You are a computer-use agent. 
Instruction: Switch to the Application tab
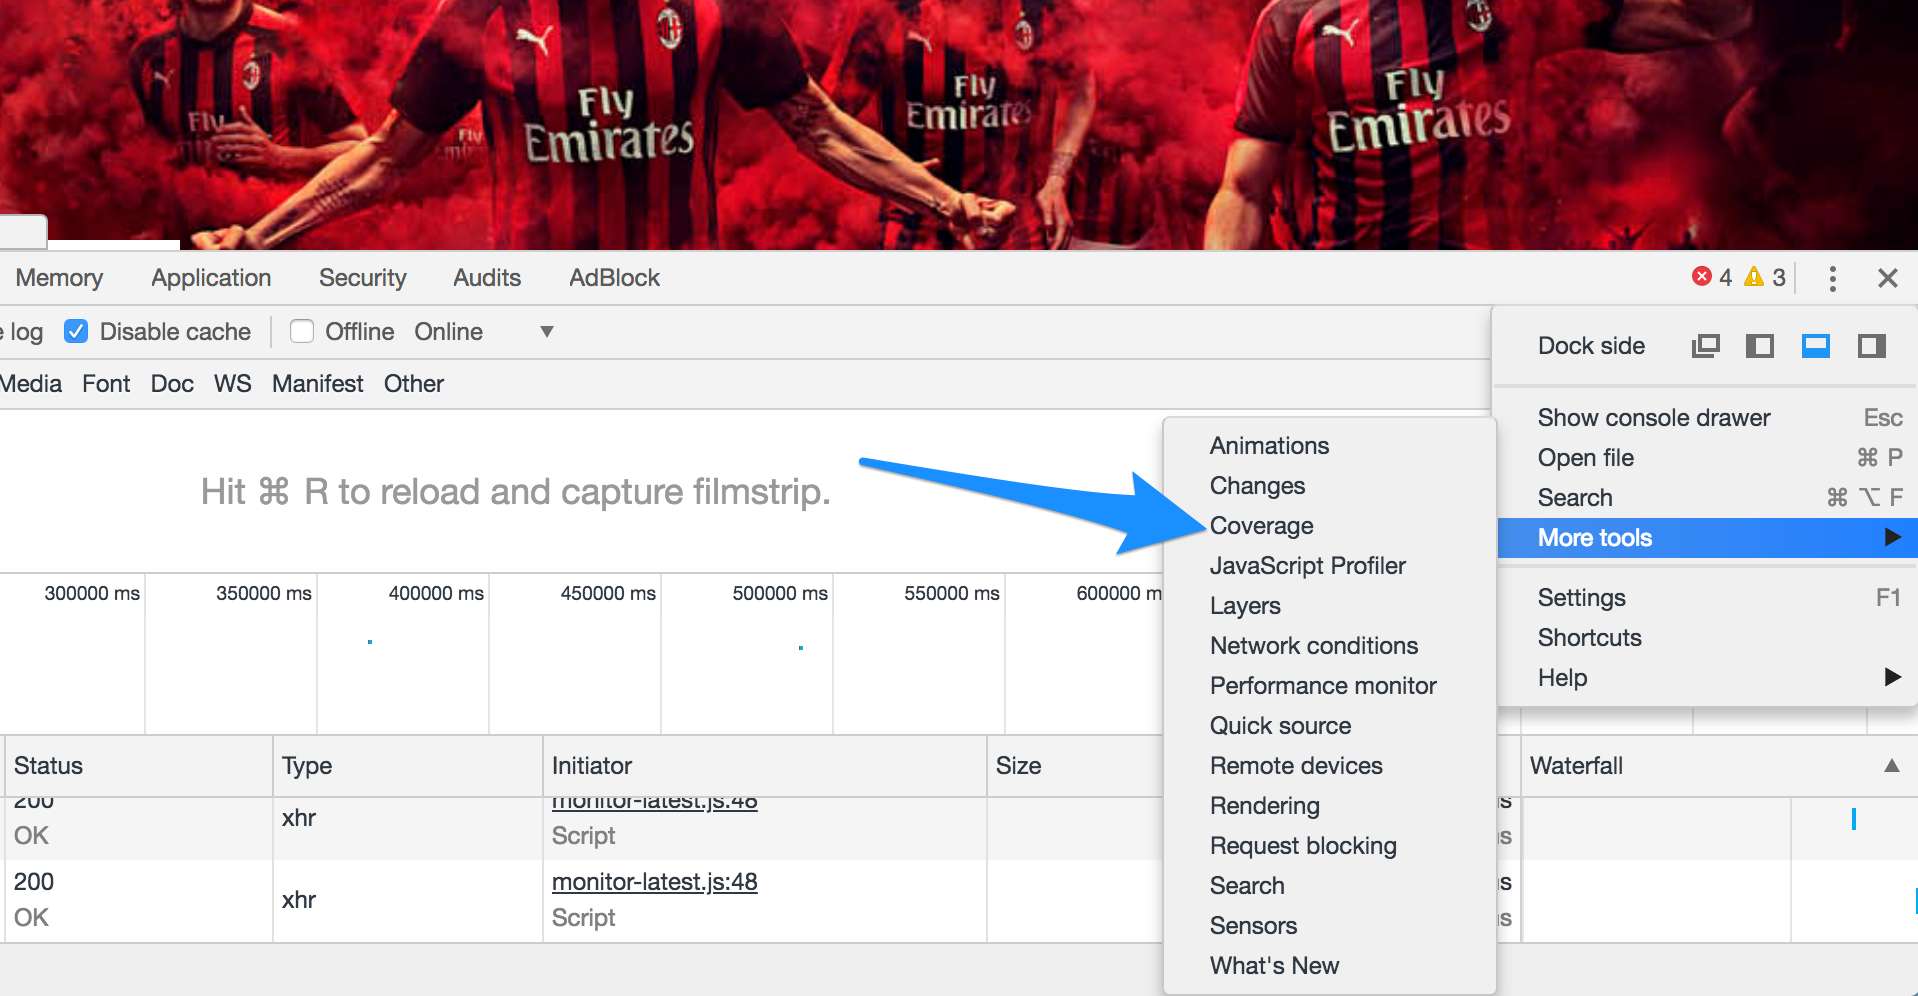pos(211,278)
